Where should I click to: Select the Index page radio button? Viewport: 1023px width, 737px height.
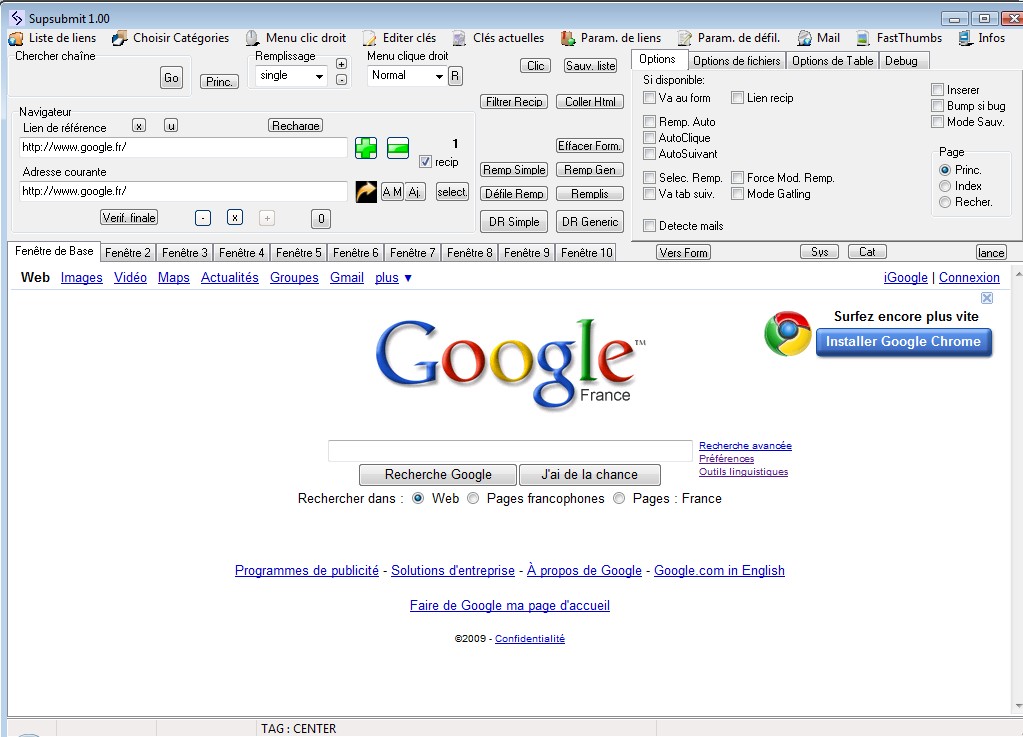[x=944, y=186]
